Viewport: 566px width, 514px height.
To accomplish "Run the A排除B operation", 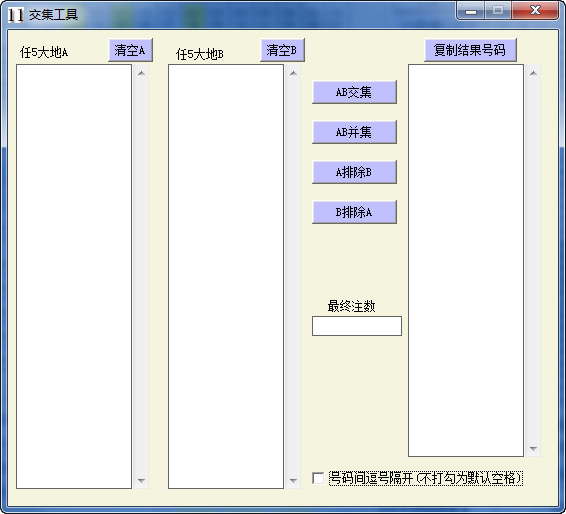I will coord(354,172).
